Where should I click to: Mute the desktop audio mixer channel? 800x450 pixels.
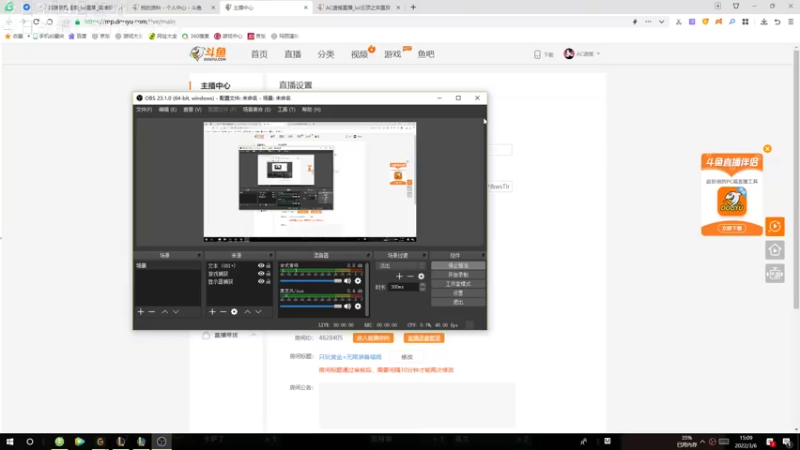click(347, 281)
